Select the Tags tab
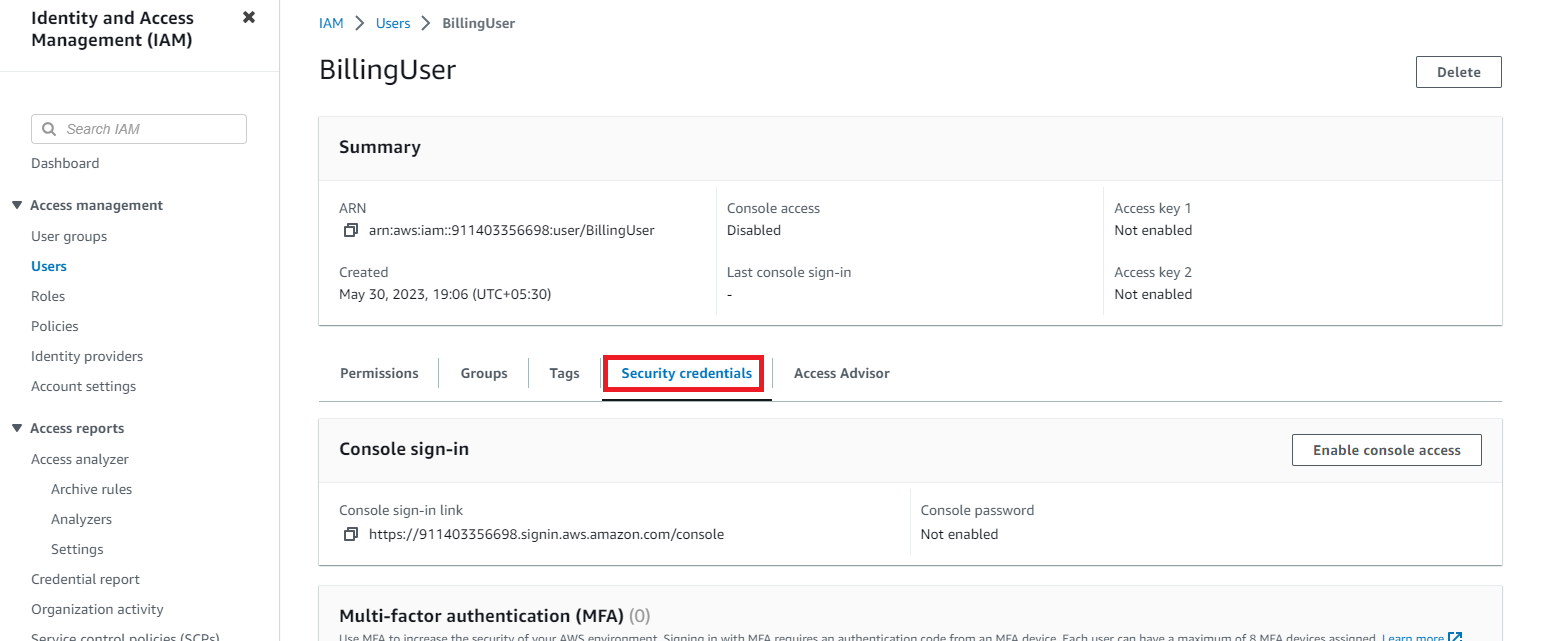The height and width of the screenshot is (641, 1541). point(564,373)
